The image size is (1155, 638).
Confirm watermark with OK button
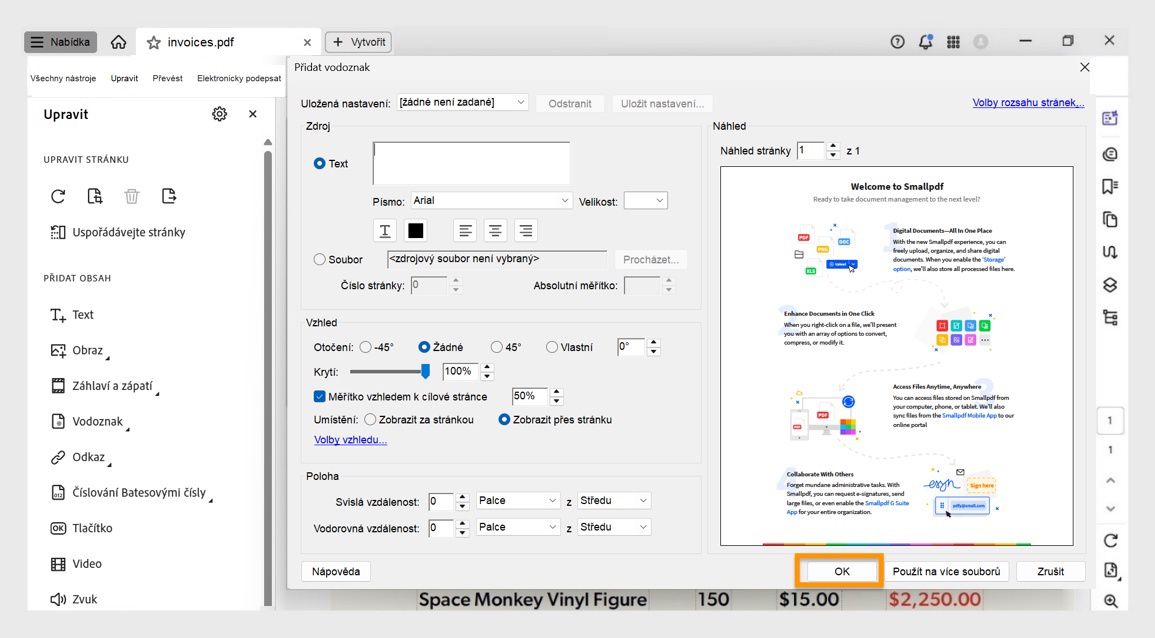click(x=842, y=572)
